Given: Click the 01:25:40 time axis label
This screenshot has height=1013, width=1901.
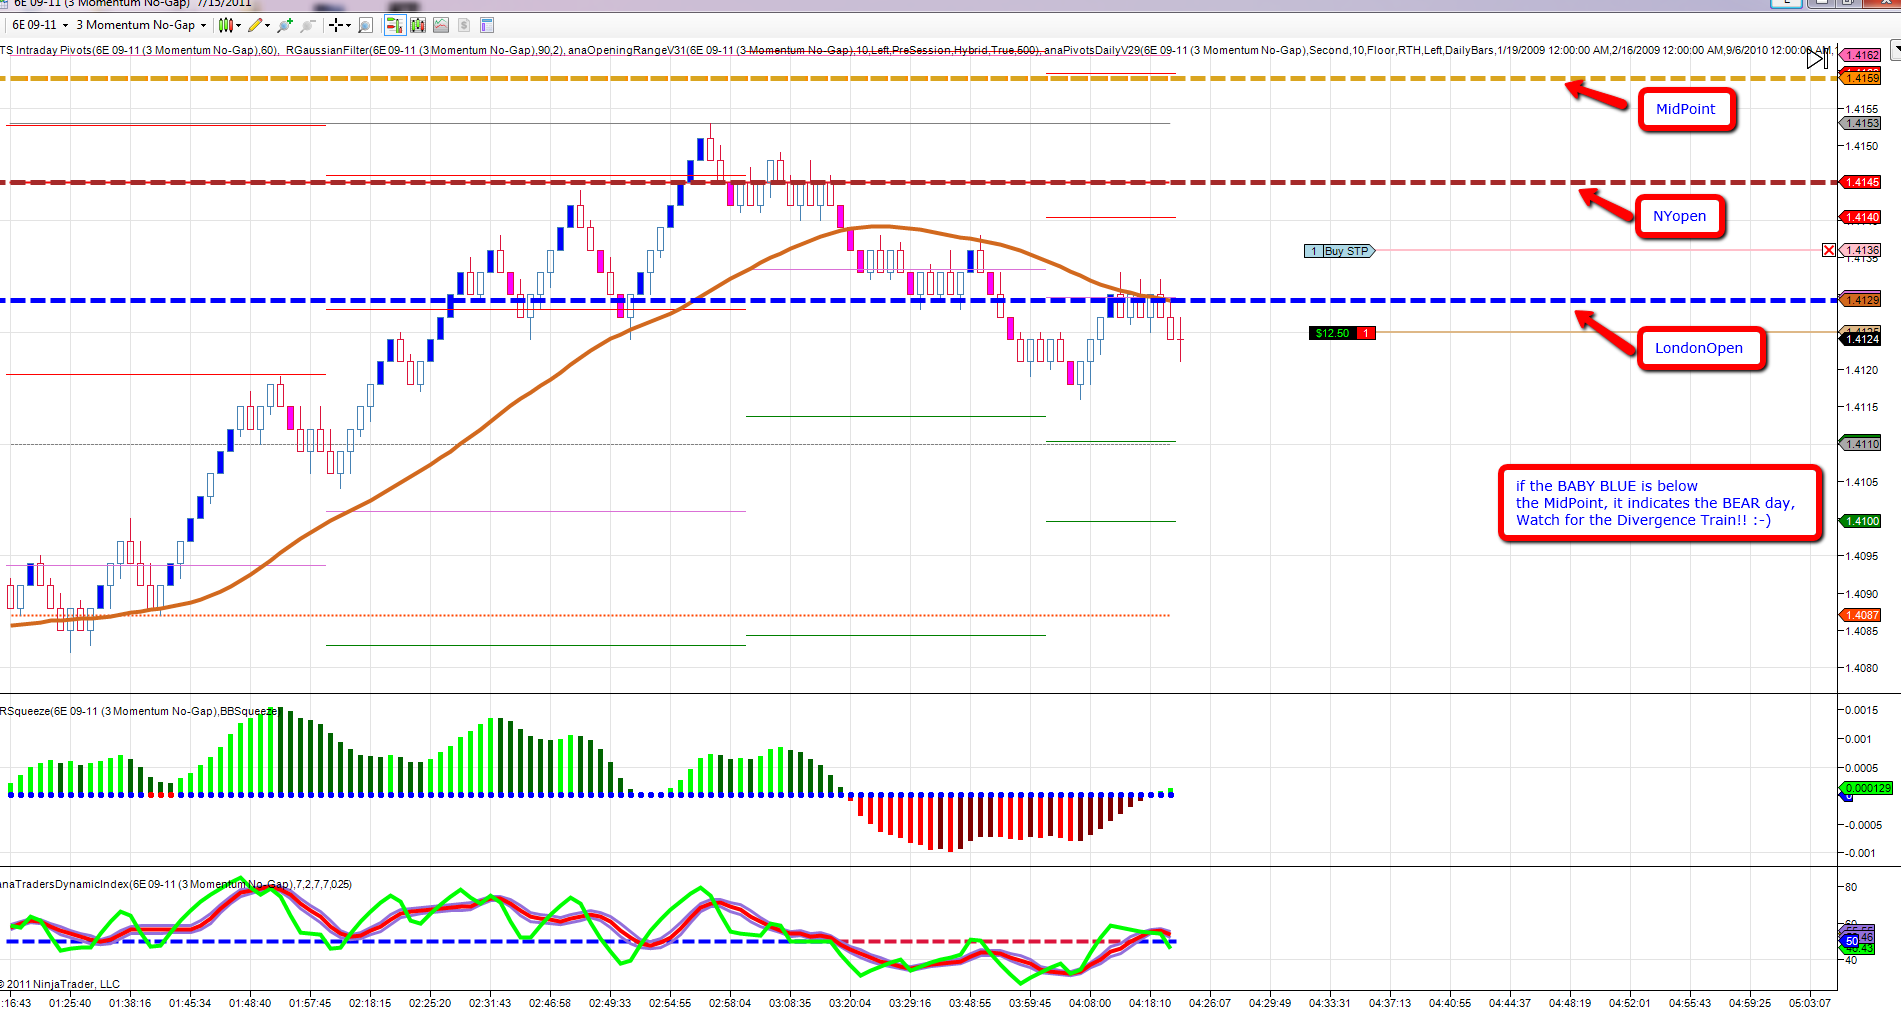Looking at the screenshot, I should [x=70, y=1003].
